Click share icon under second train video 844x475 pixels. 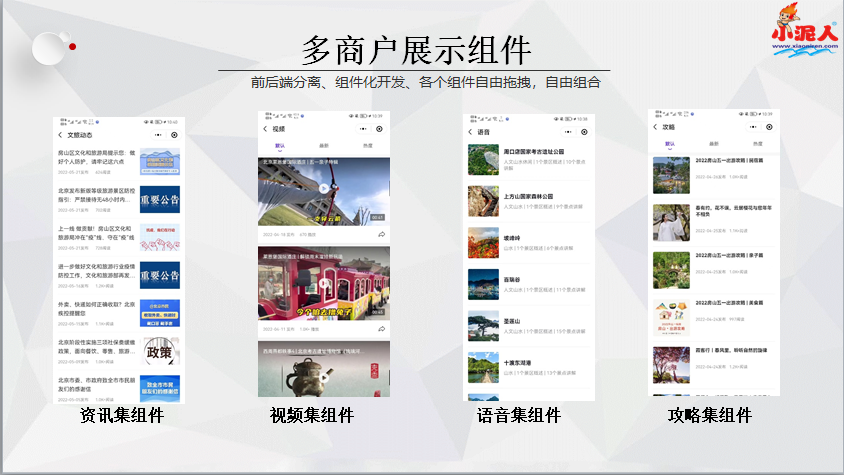point(381,328)
